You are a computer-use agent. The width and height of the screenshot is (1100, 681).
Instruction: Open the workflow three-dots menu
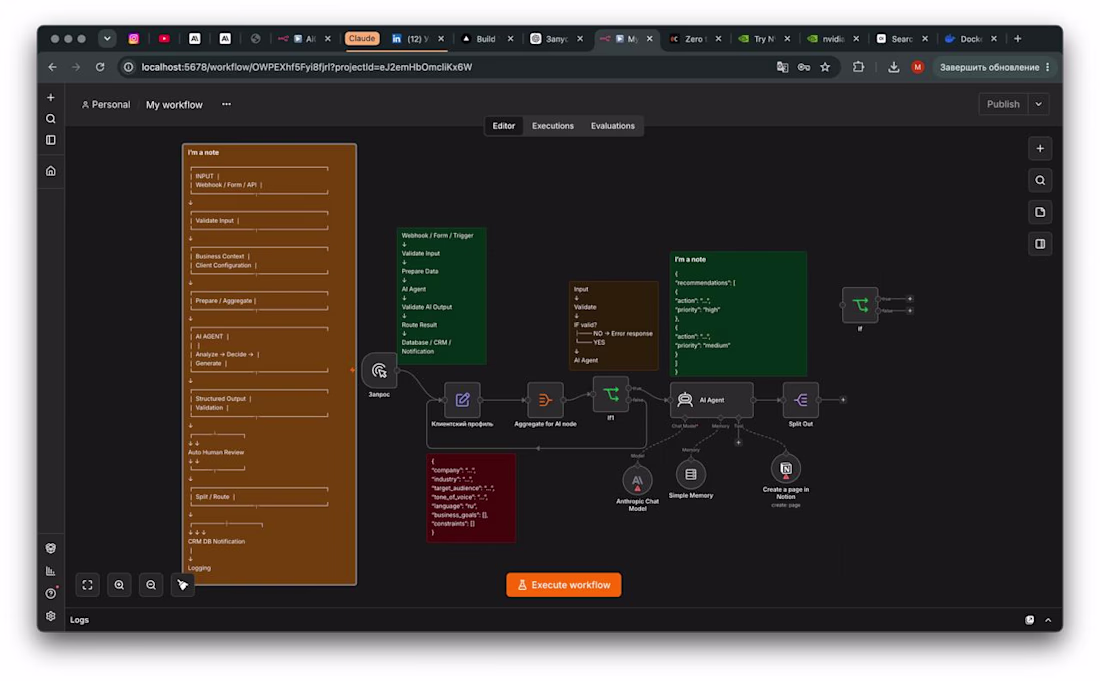click(226, 104)
